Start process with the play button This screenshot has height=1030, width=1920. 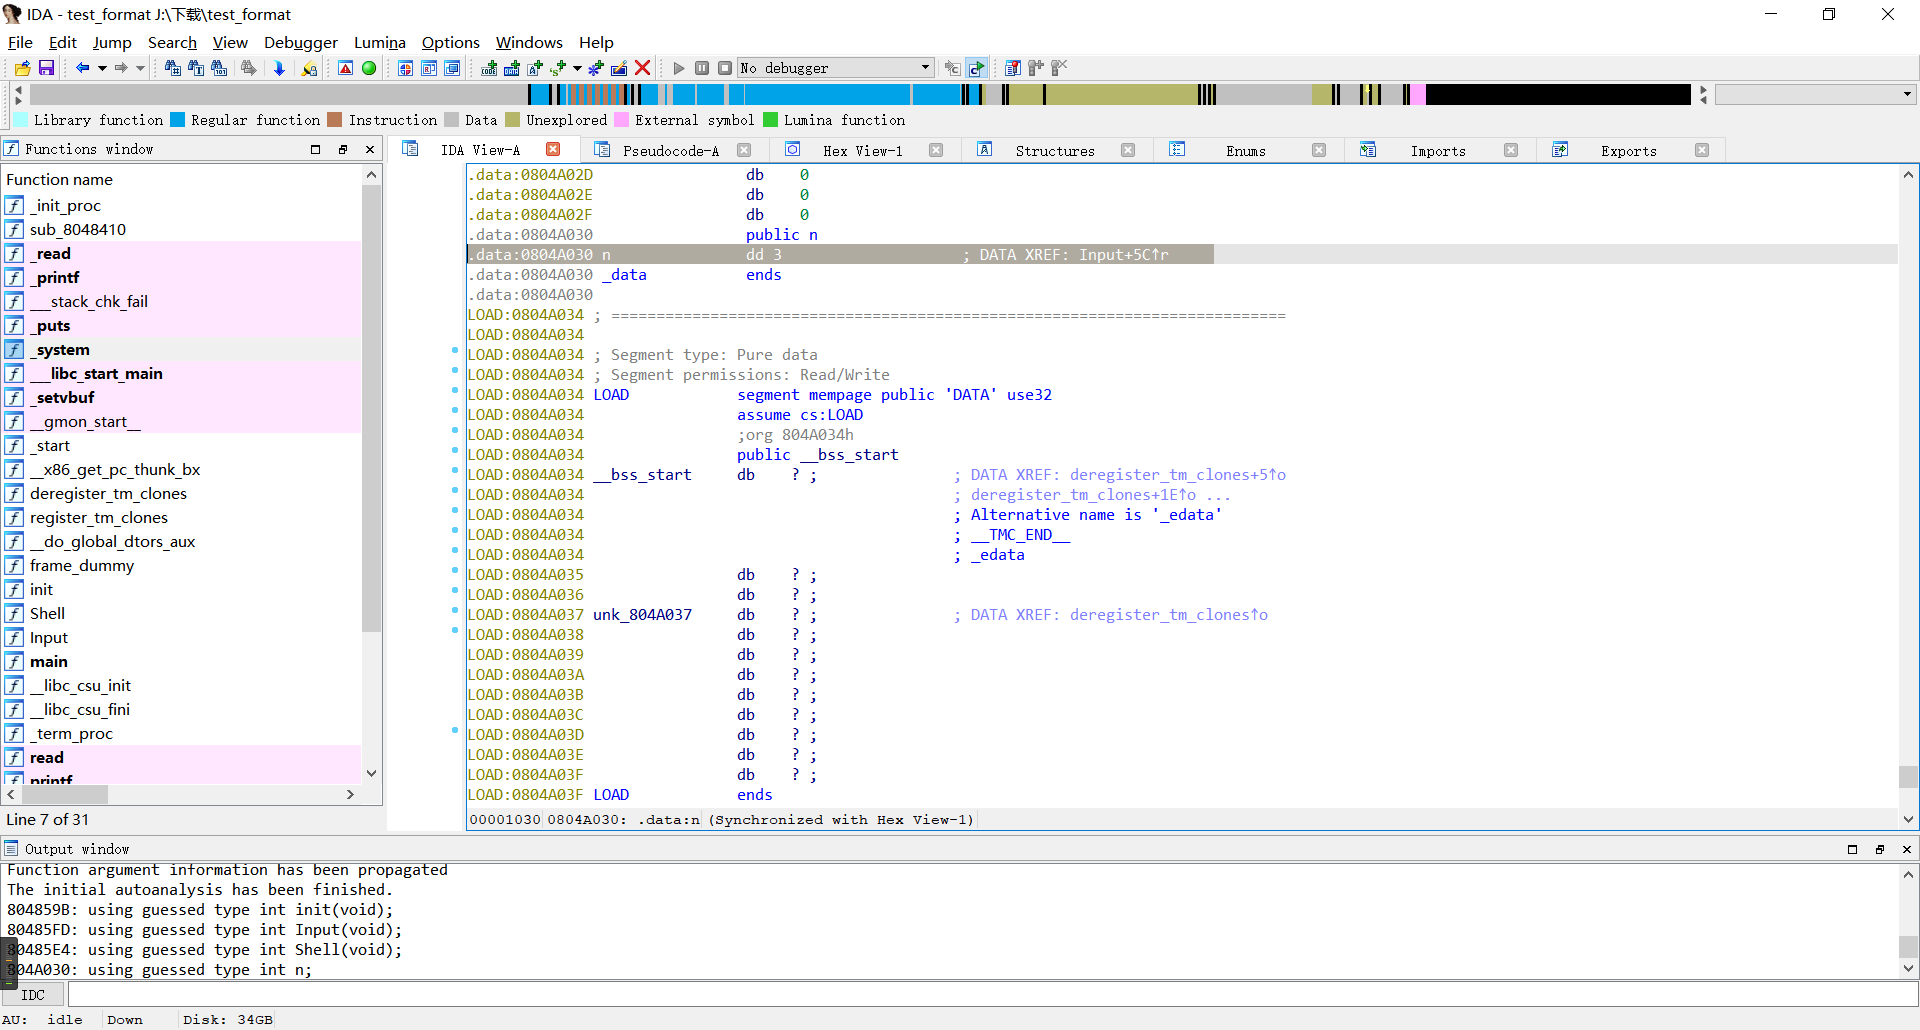click(679, 68)
